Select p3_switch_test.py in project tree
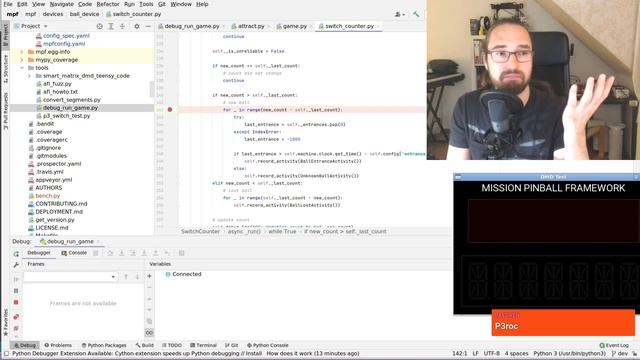Screen dimensions: 640x360 pyautogui.click(x=67, y=116)
